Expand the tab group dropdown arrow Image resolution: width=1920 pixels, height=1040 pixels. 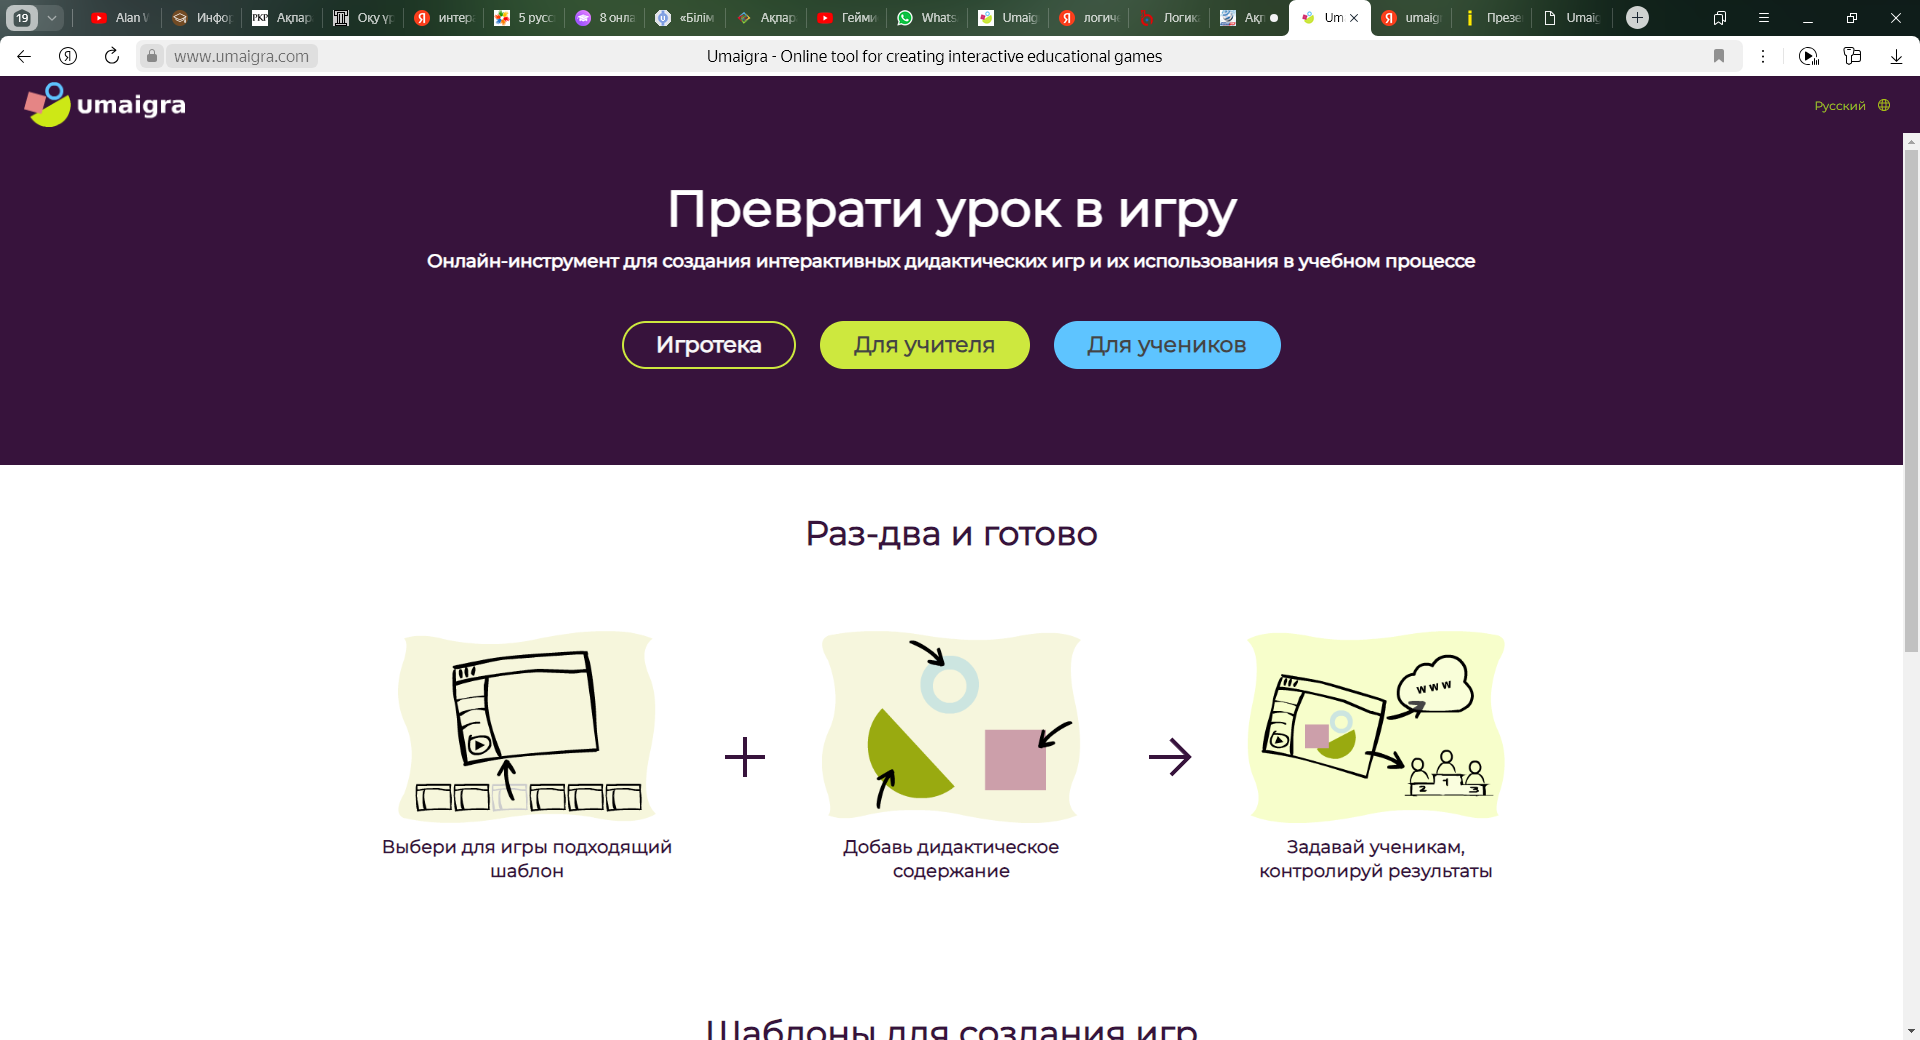[x=52, y=17]
